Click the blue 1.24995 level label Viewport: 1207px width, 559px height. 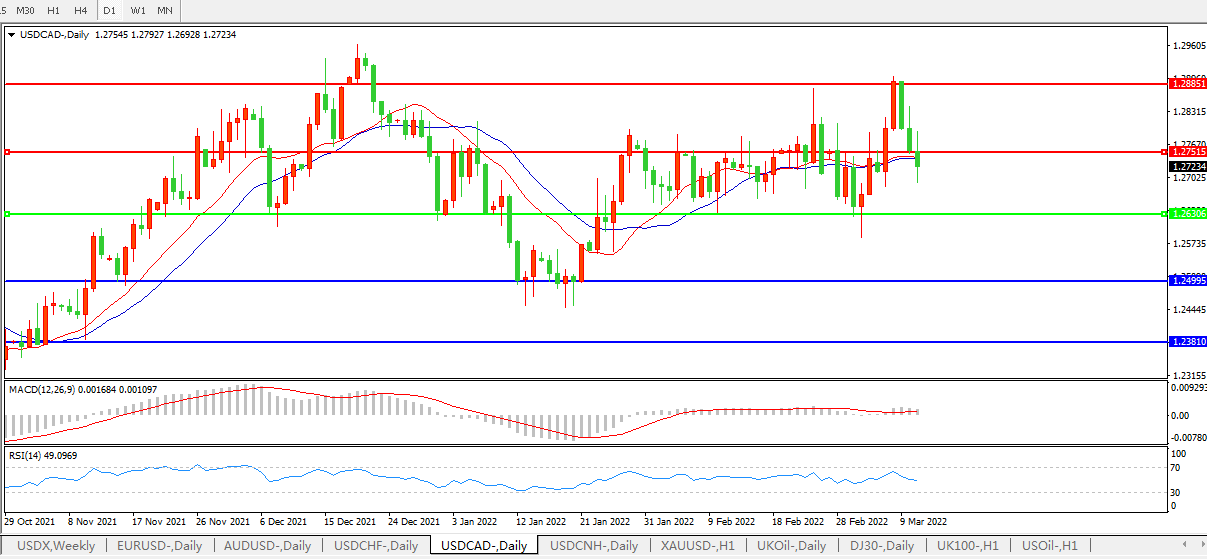(1188, 281)
